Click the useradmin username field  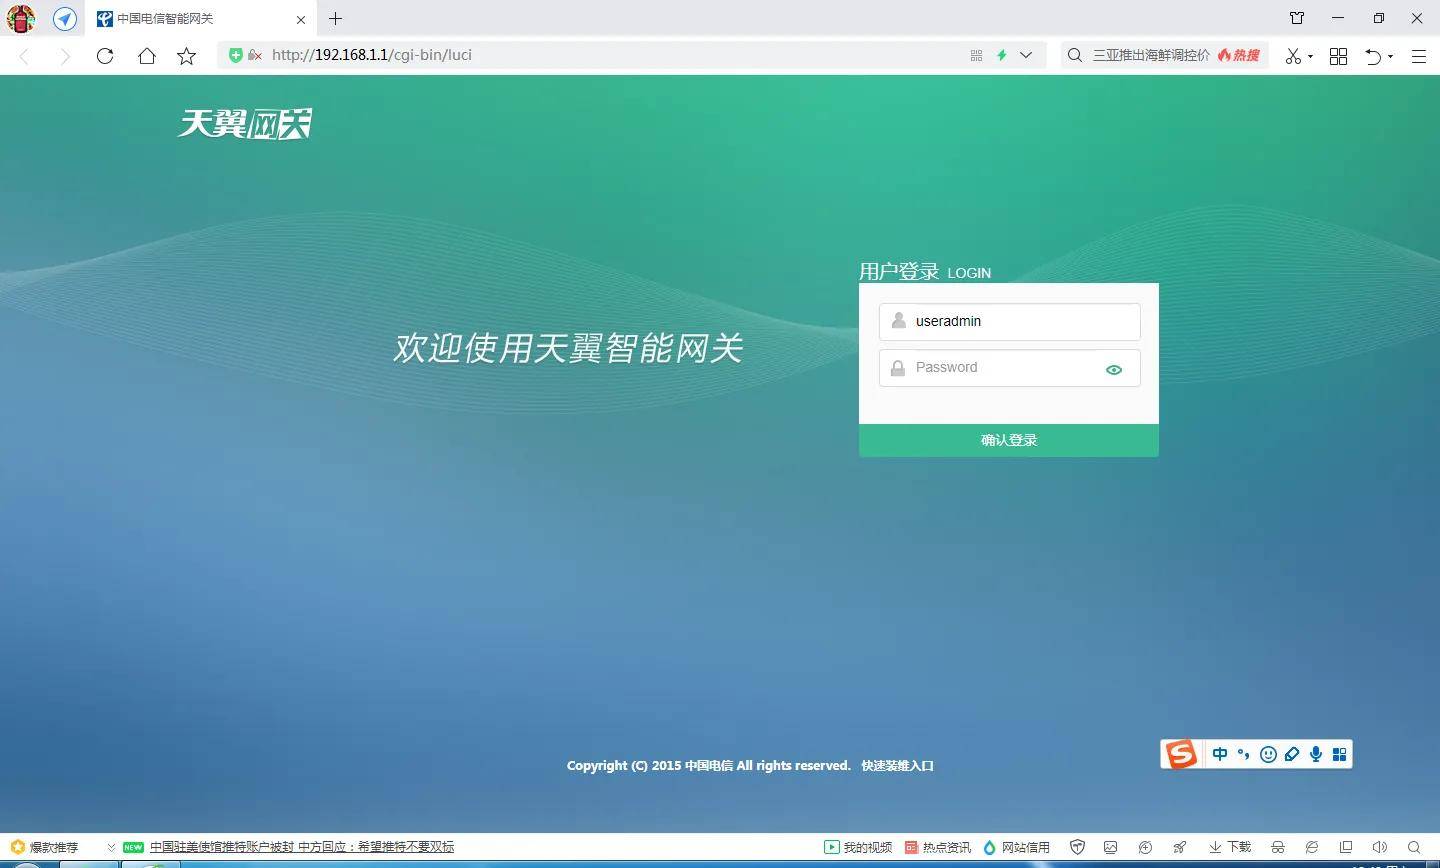(1010, 322)
